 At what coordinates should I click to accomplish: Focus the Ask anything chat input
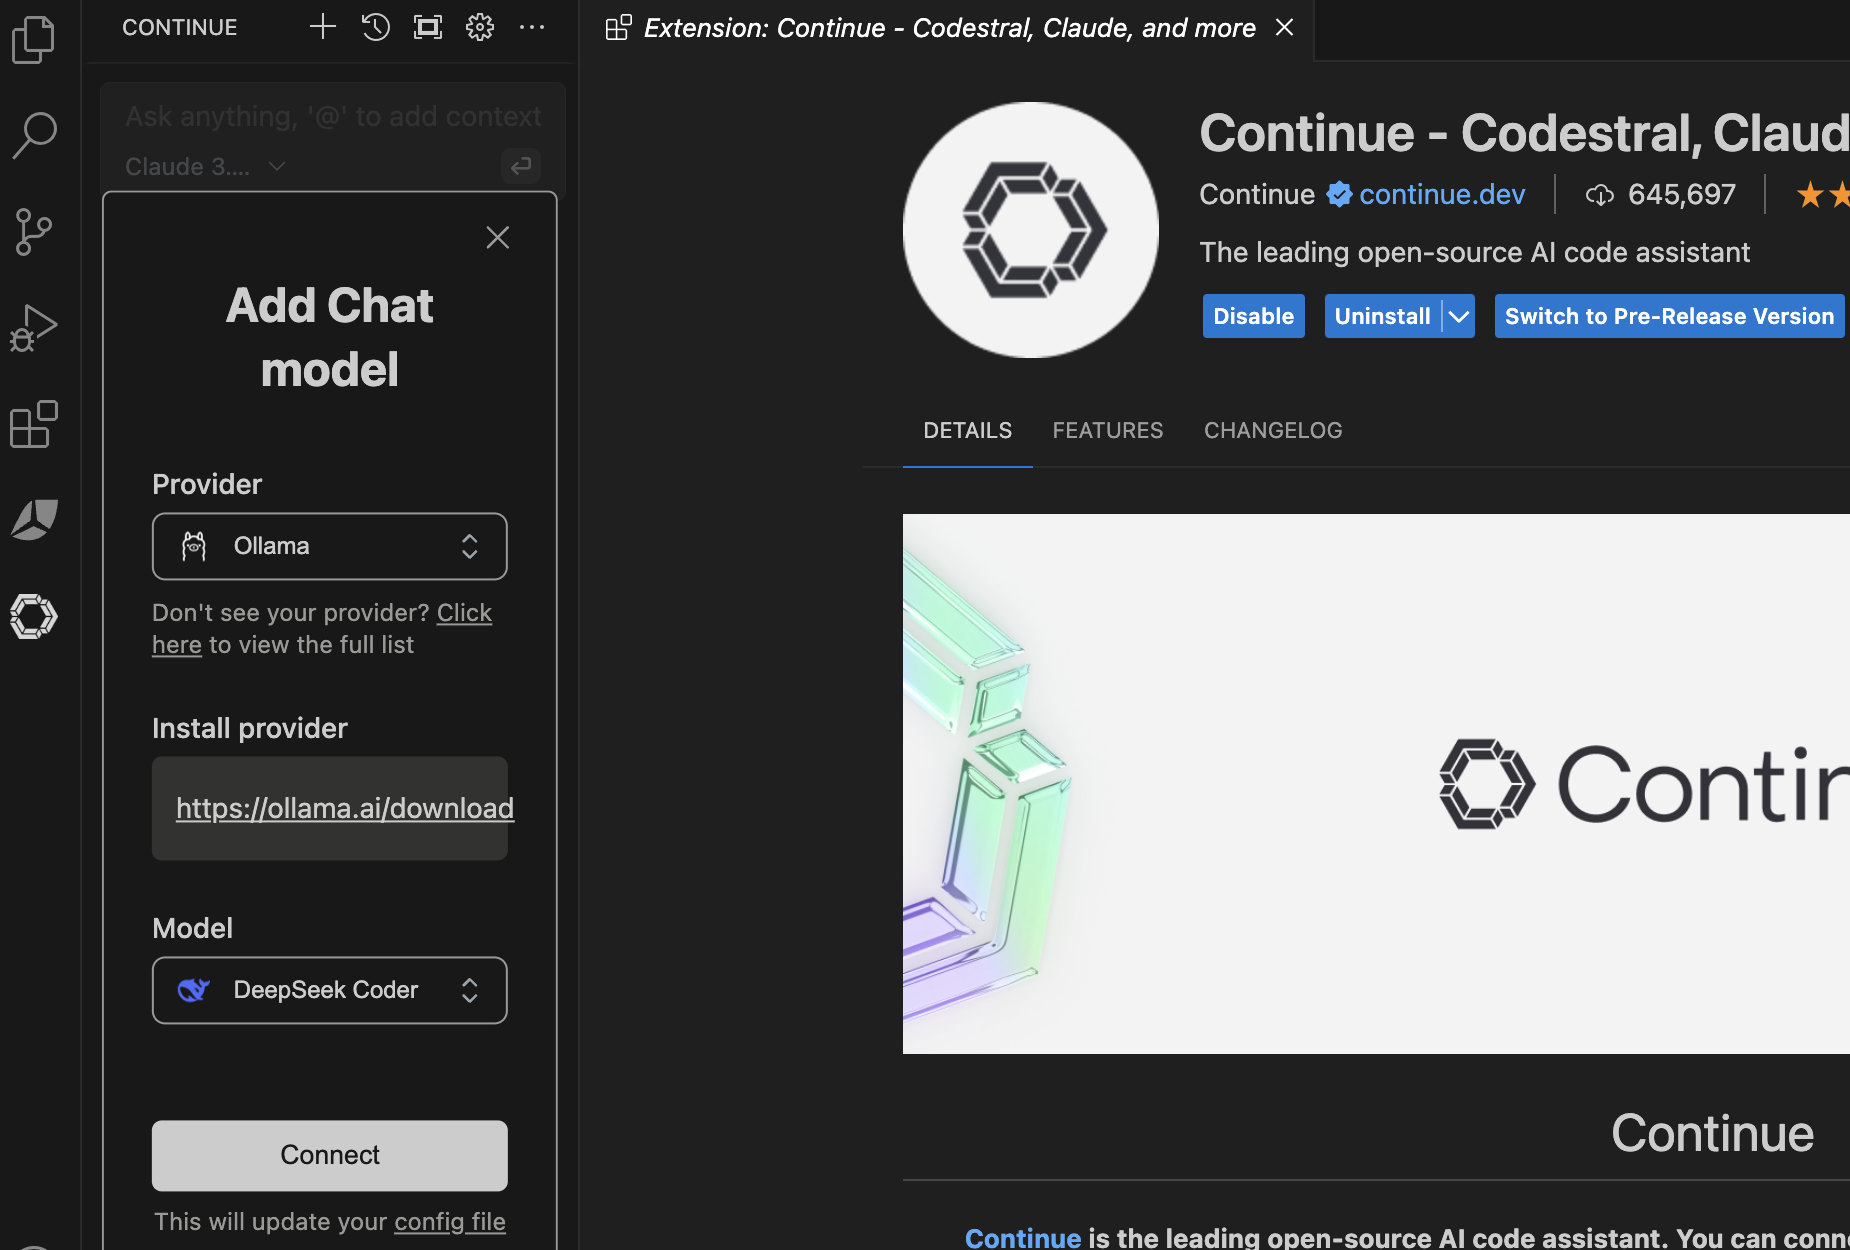click(x=333, y=117)
